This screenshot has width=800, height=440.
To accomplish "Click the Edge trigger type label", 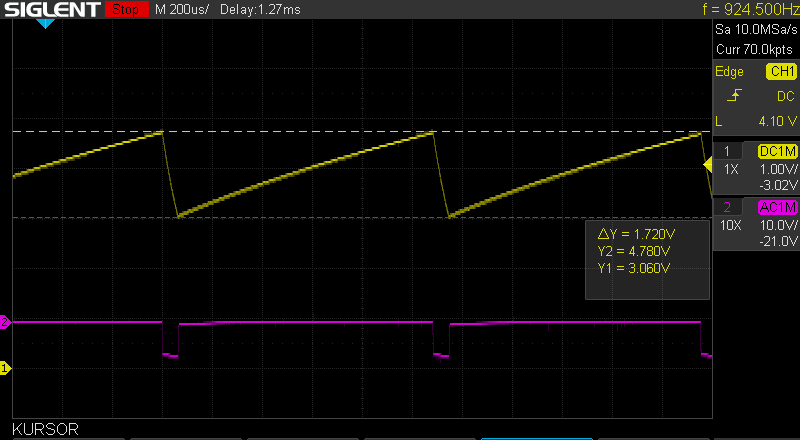I will tap(729, 71).
